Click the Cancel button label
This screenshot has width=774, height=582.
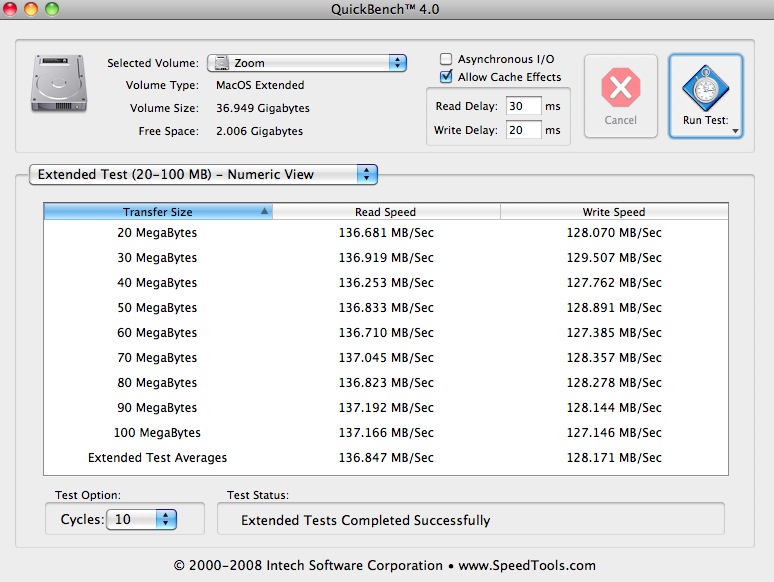[620, 120]
